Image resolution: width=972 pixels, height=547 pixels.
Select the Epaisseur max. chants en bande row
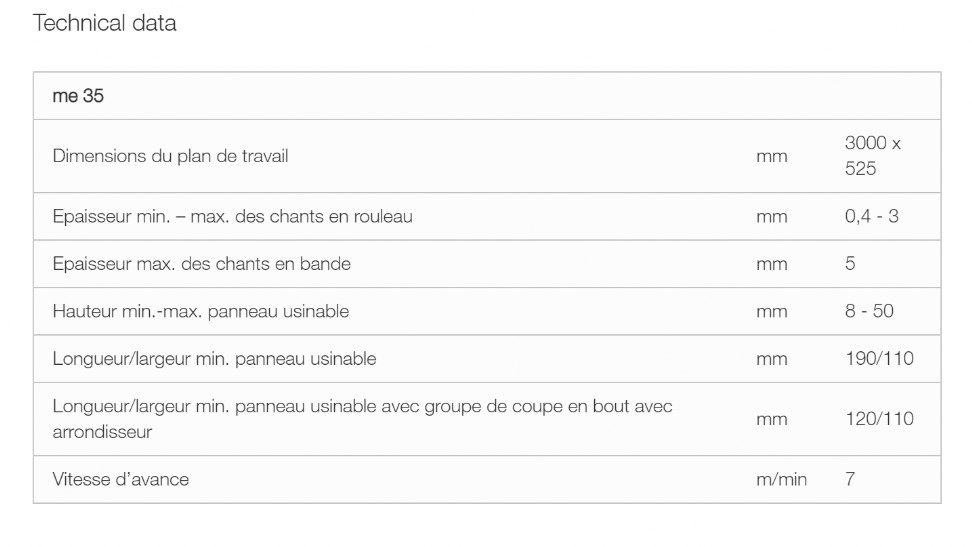click(x=487, y=264)
